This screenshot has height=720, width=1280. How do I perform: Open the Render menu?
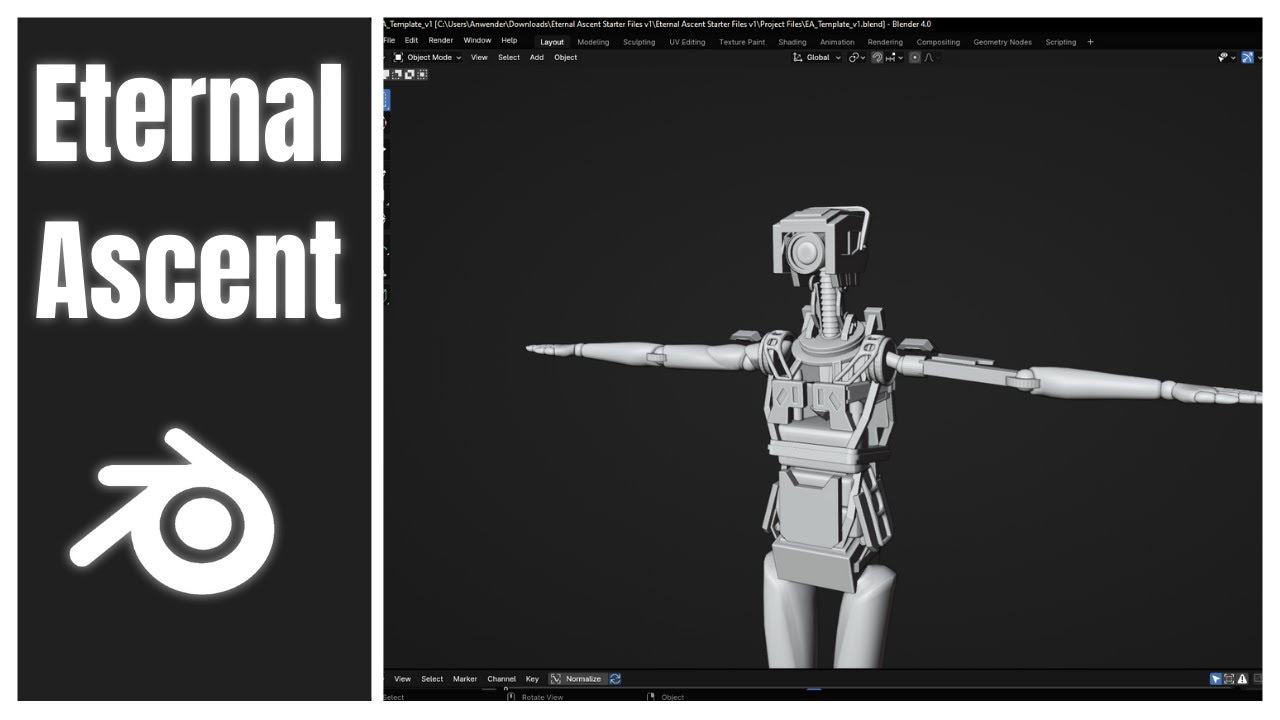click(441, 41)
